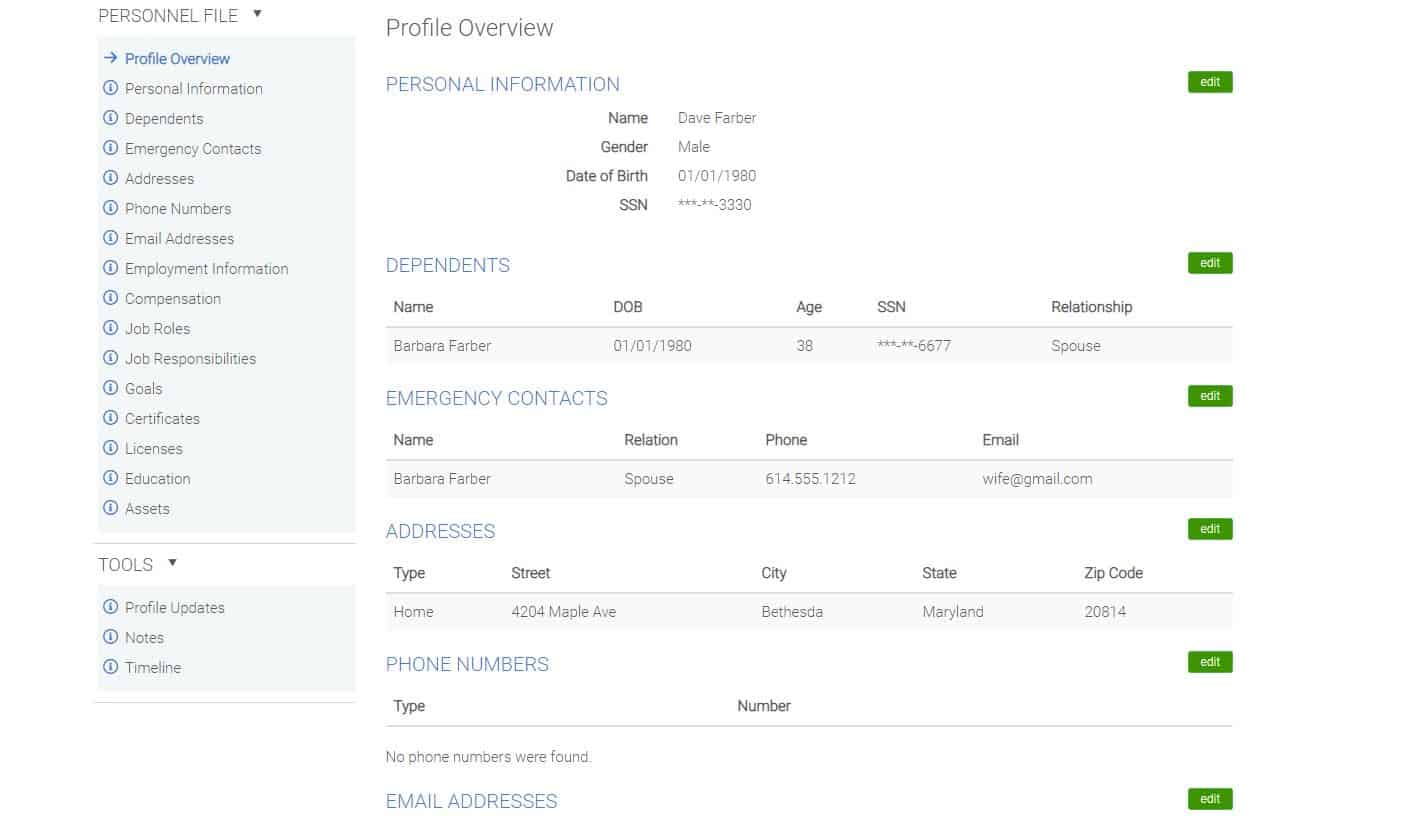
Task: Click the 20814 zip code cell
Action: [x=1105, y=612]
